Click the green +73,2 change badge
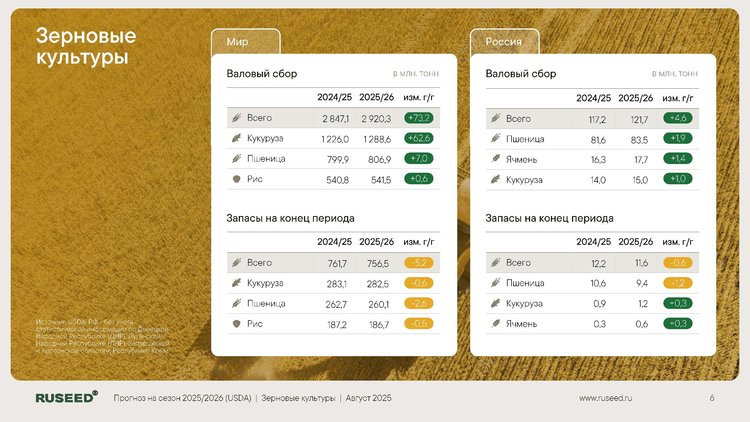Image resolution: width=750 pixels, height=422 pixels. pos(420,118)
